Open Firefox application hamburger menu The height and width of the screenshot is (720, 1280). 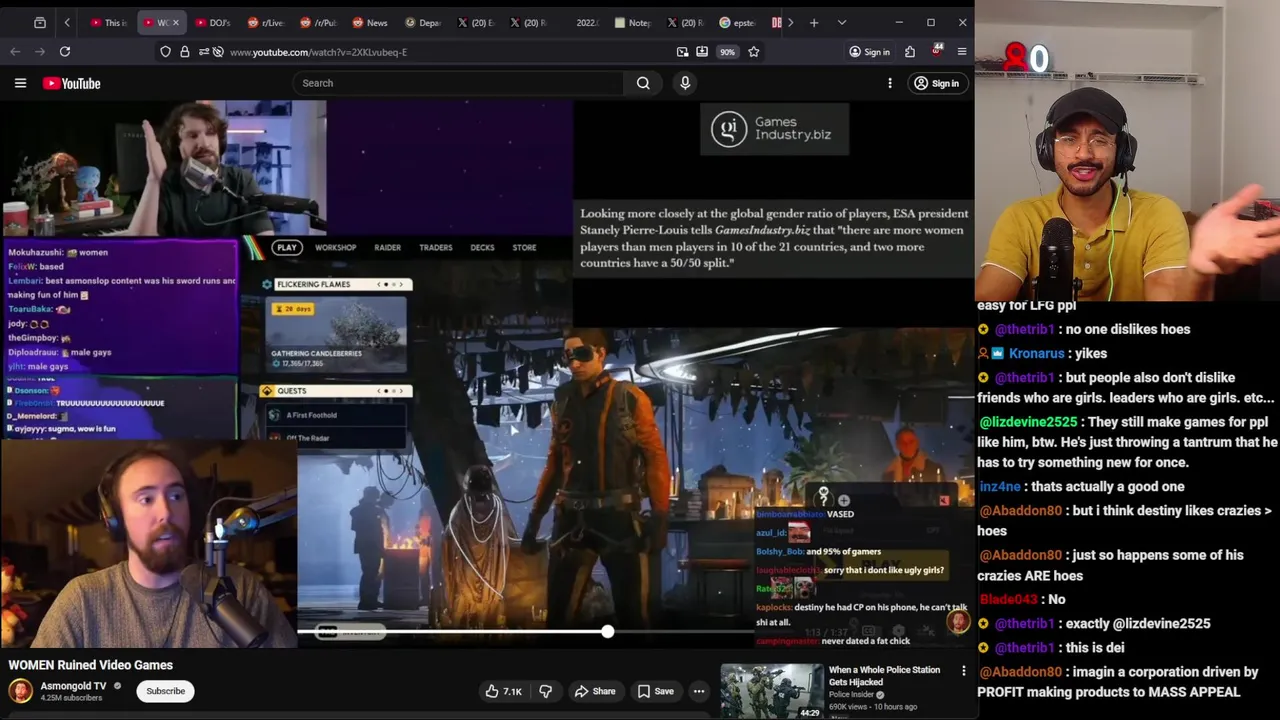click(x=962, y=52)
